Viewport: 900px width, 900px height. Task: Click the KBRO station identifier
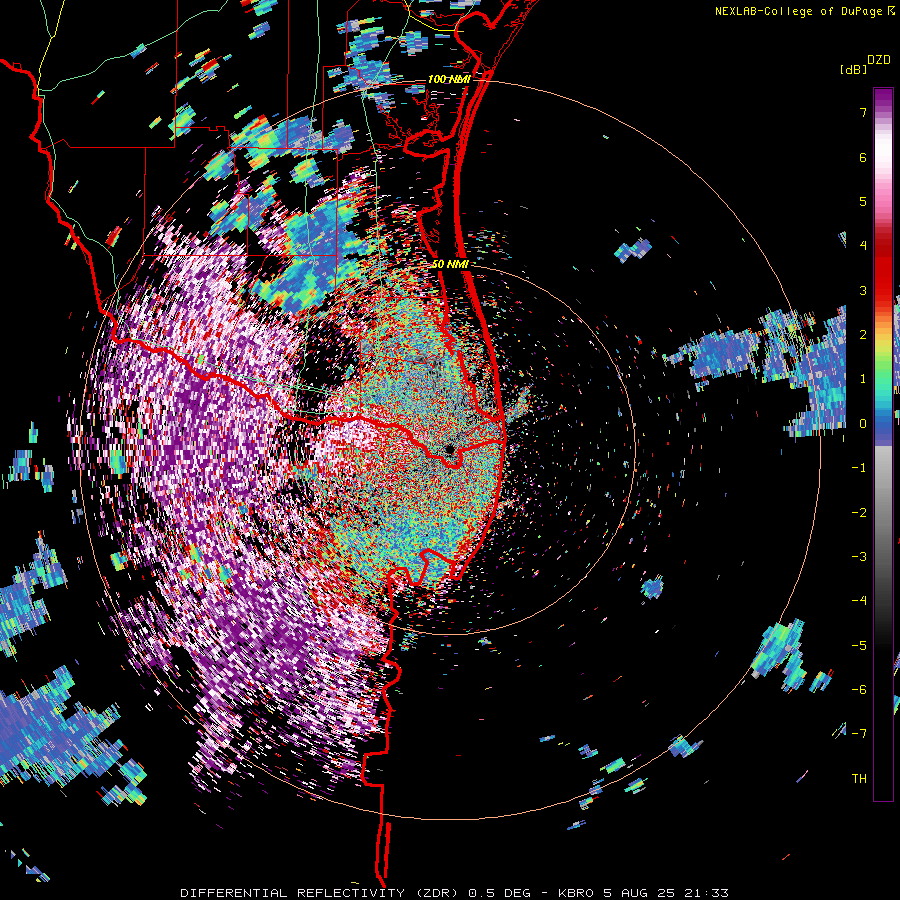click(577, 893)
